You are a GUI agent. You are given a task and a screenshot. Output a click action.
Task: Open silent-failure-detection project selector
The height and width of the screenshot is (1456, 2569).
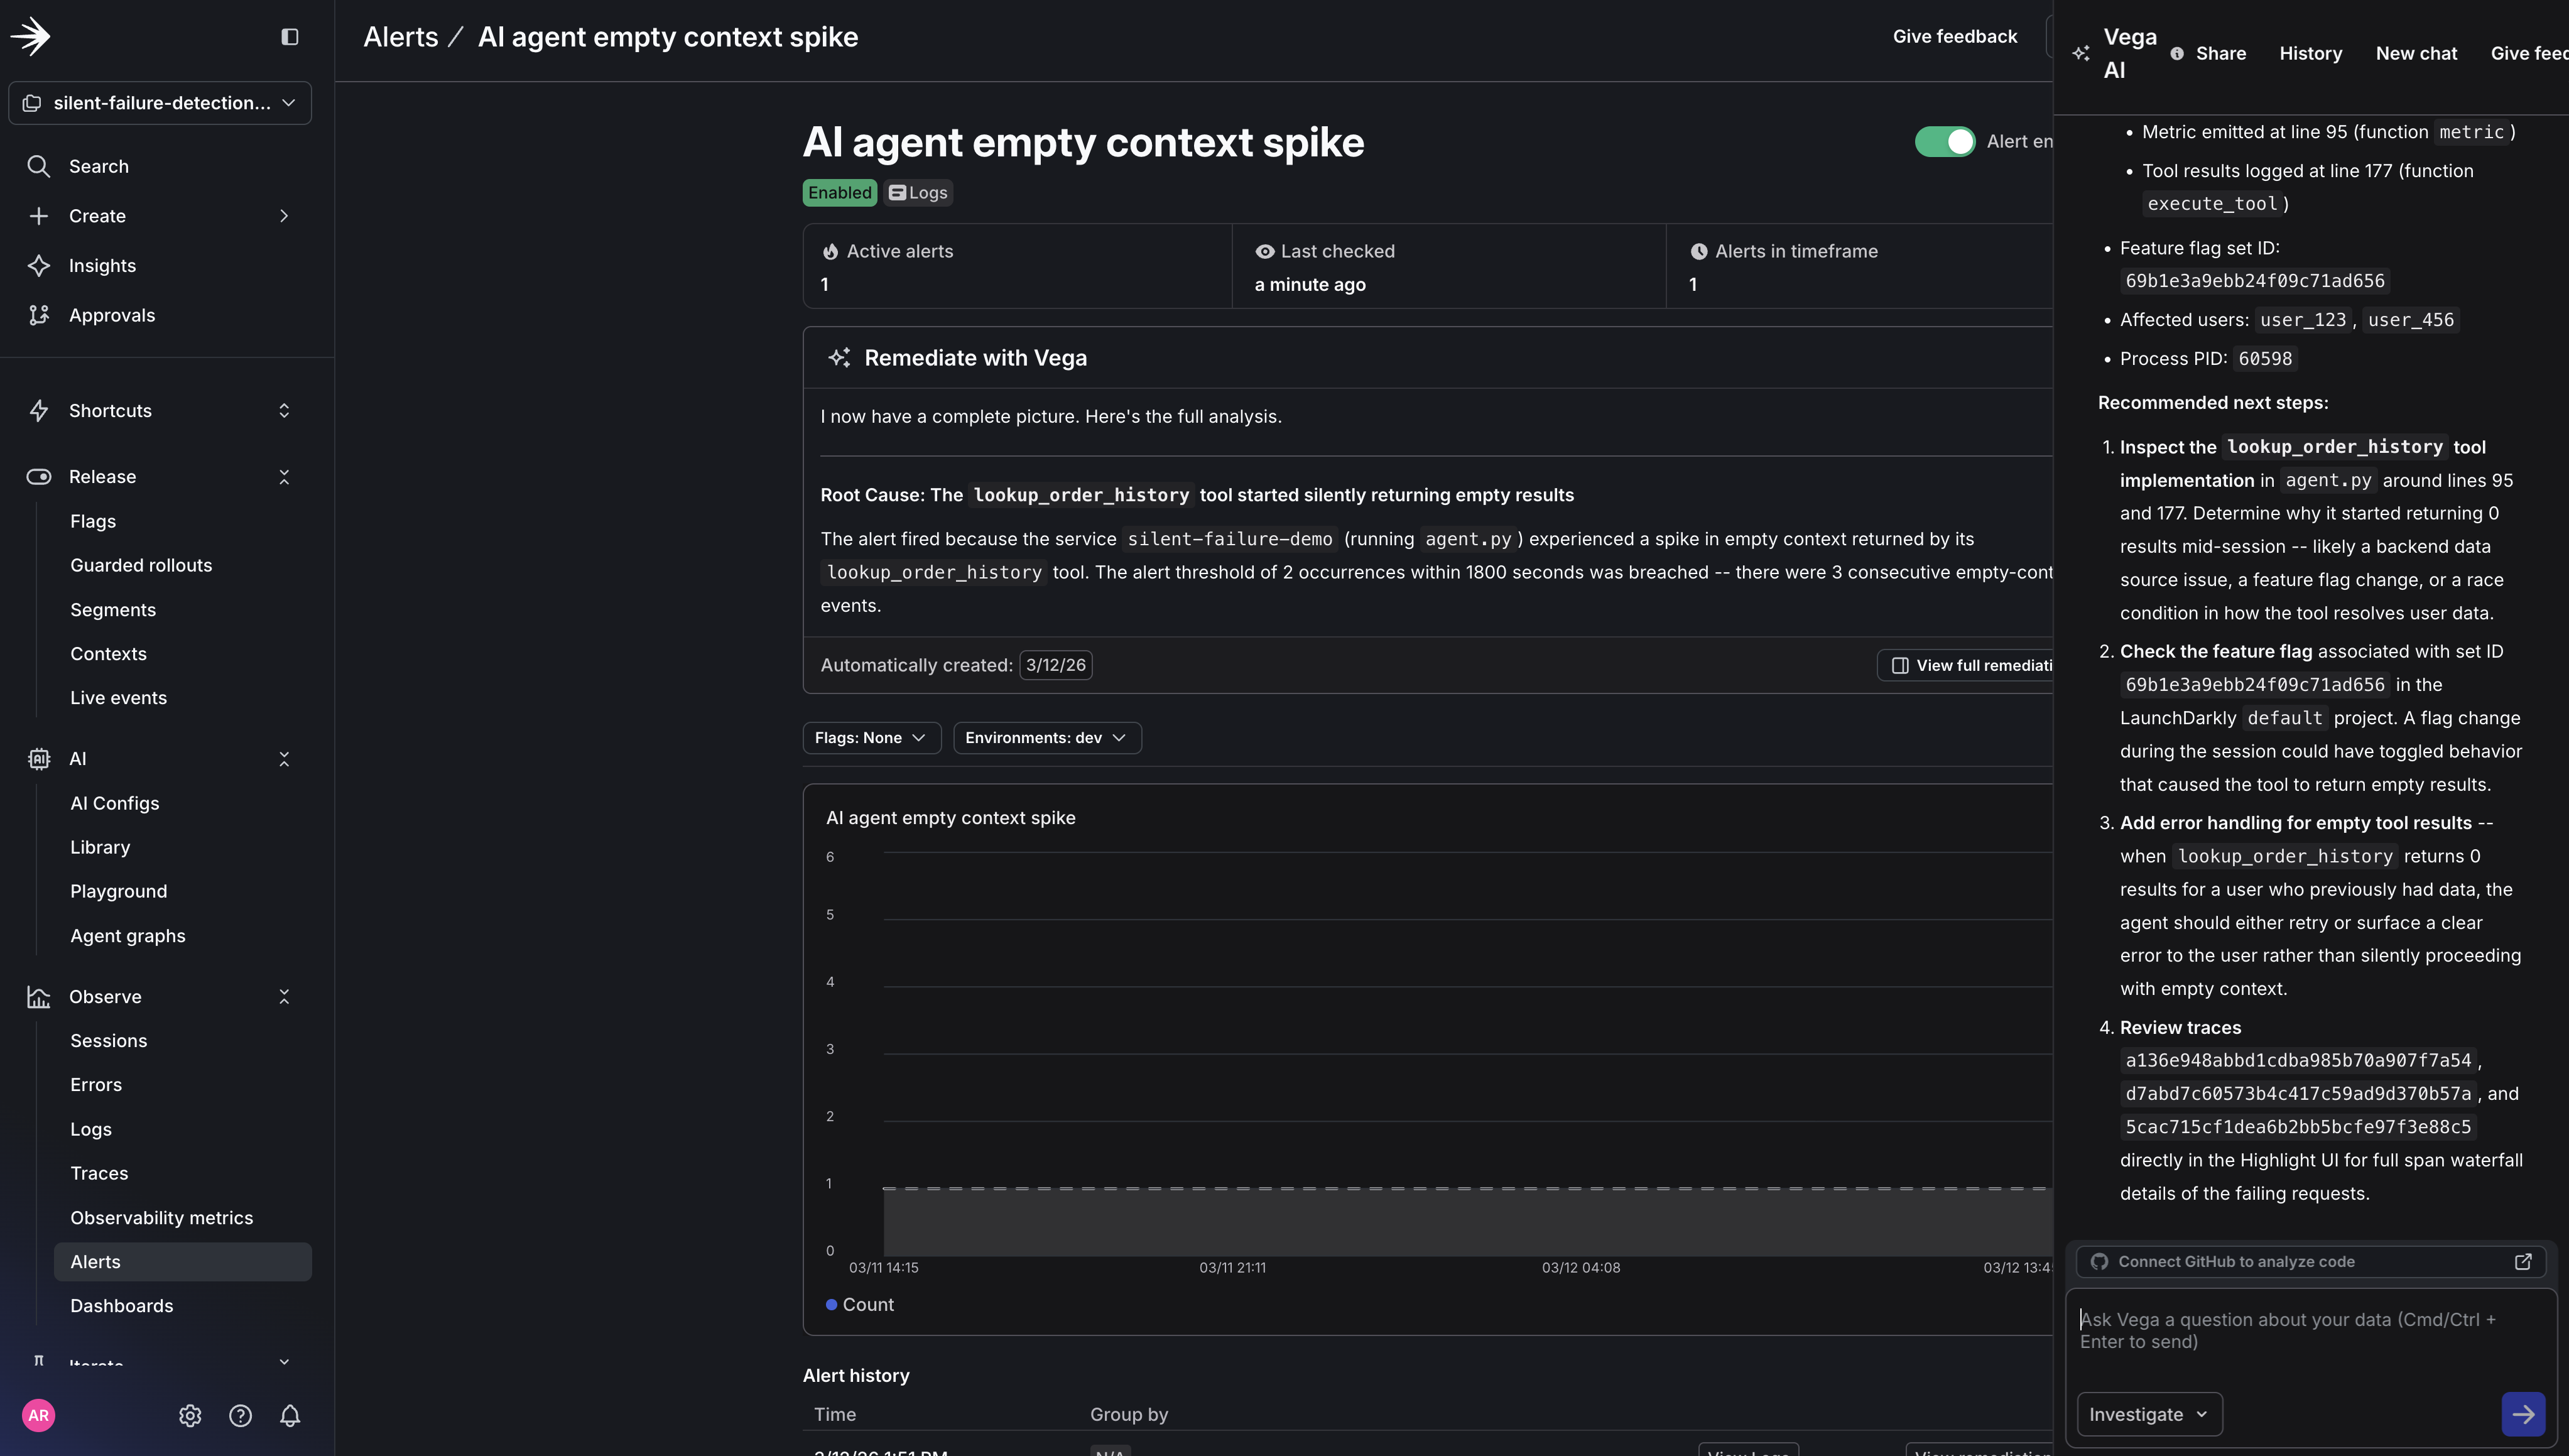pos(160,103)
